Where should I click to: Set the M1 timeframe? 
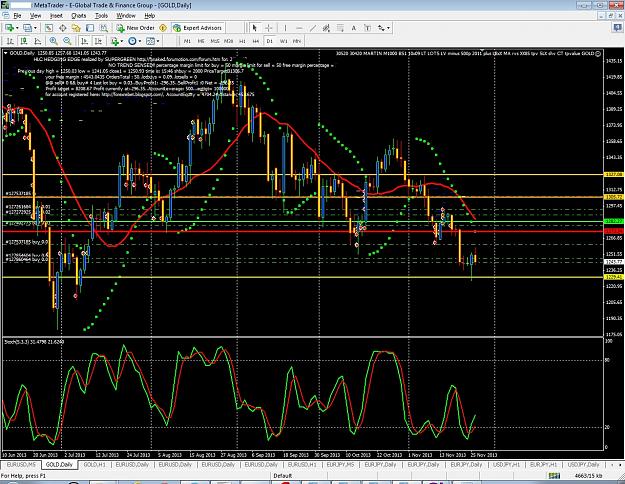pos(187,41)
